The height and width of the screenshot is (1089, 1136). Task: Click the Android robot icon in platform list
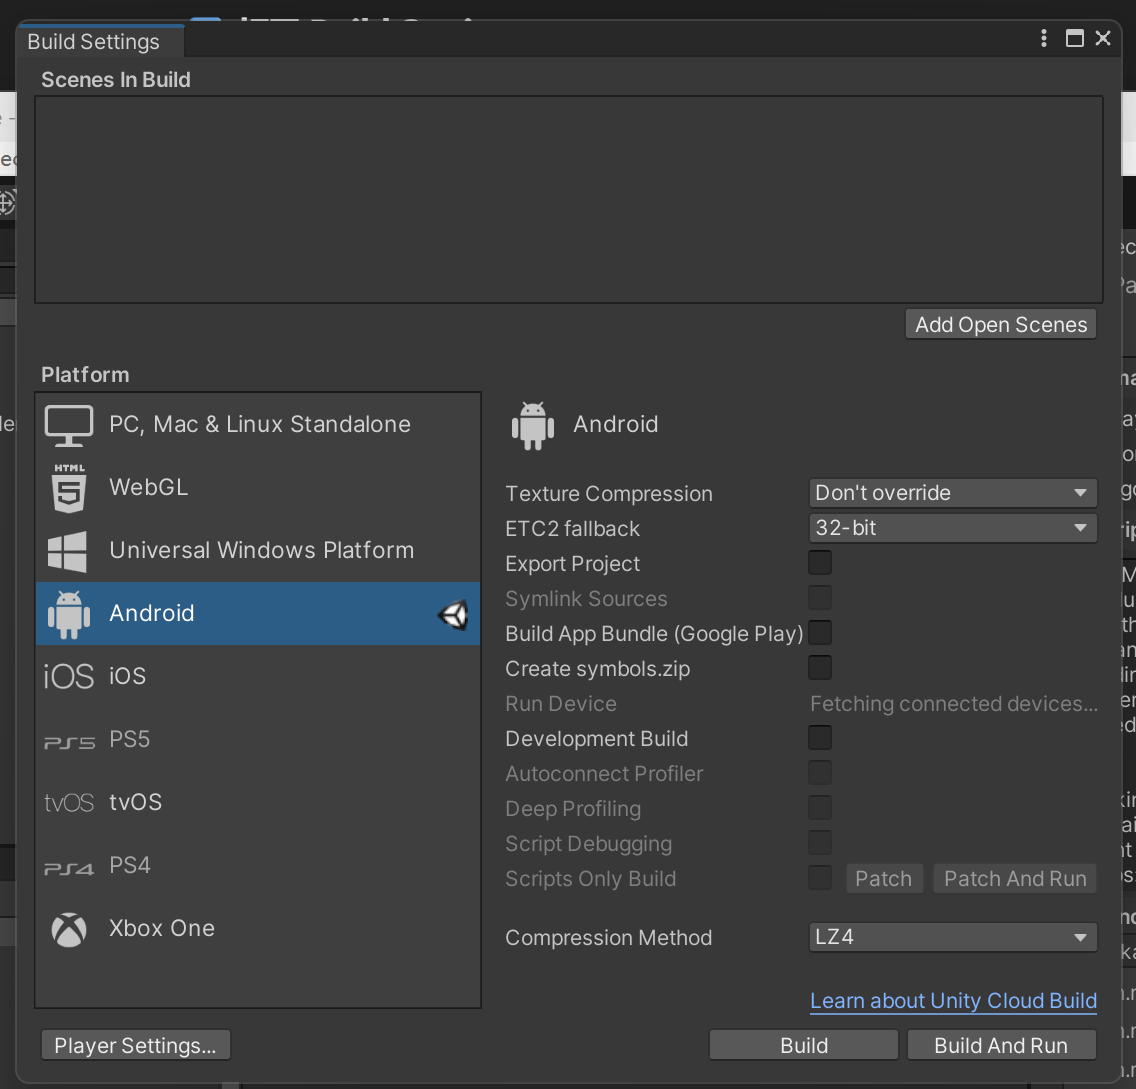coord(69,614)
